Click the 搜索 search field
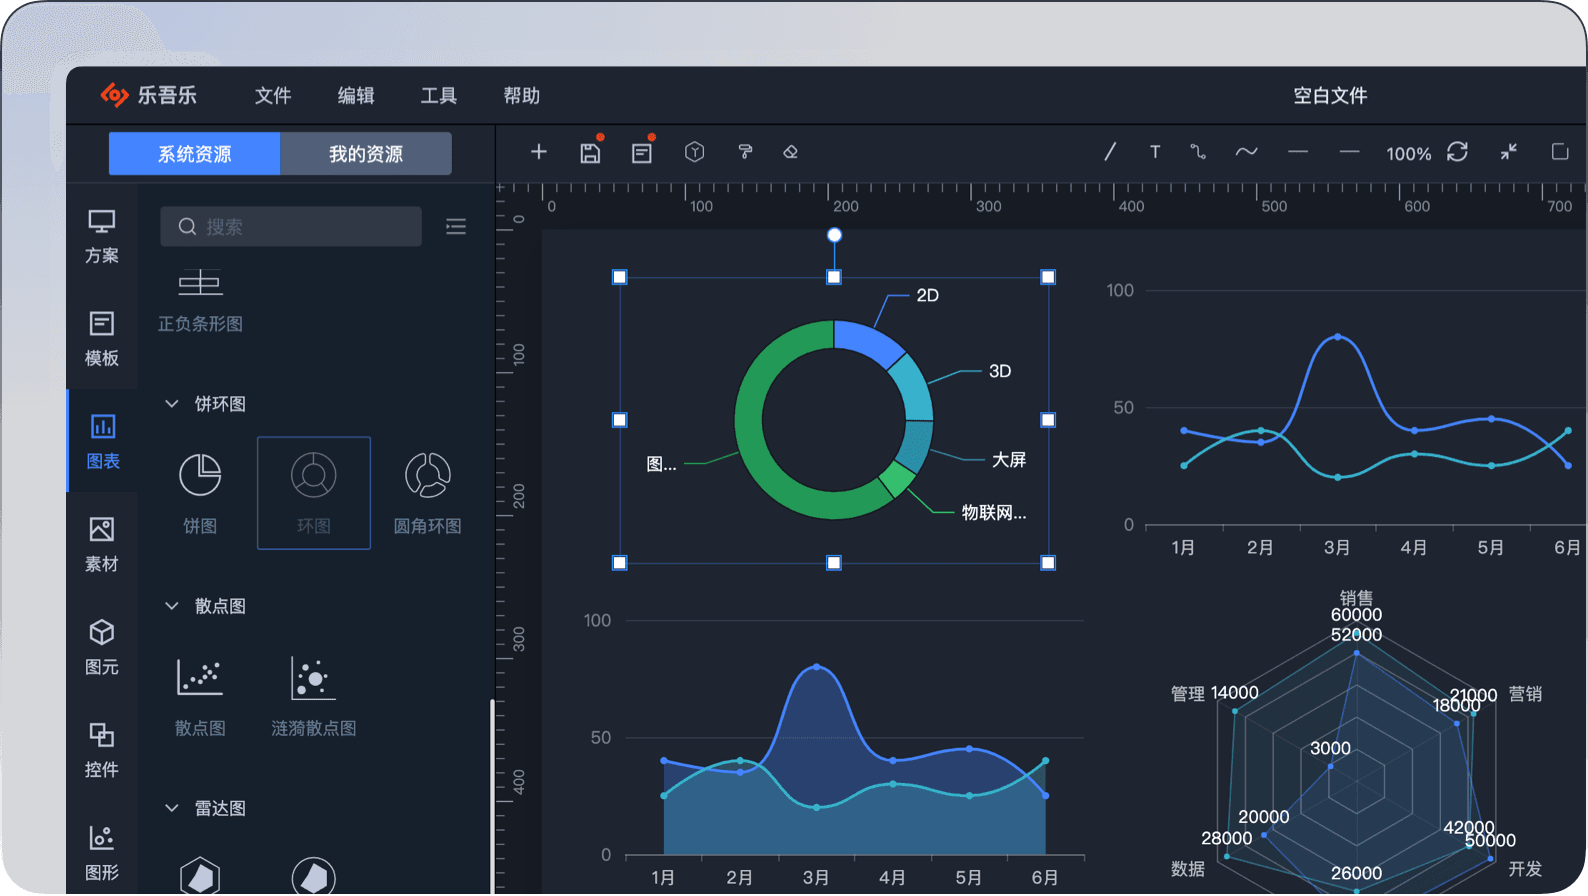The height and width of the screenshot is (896, 1588). click(291, 227)
